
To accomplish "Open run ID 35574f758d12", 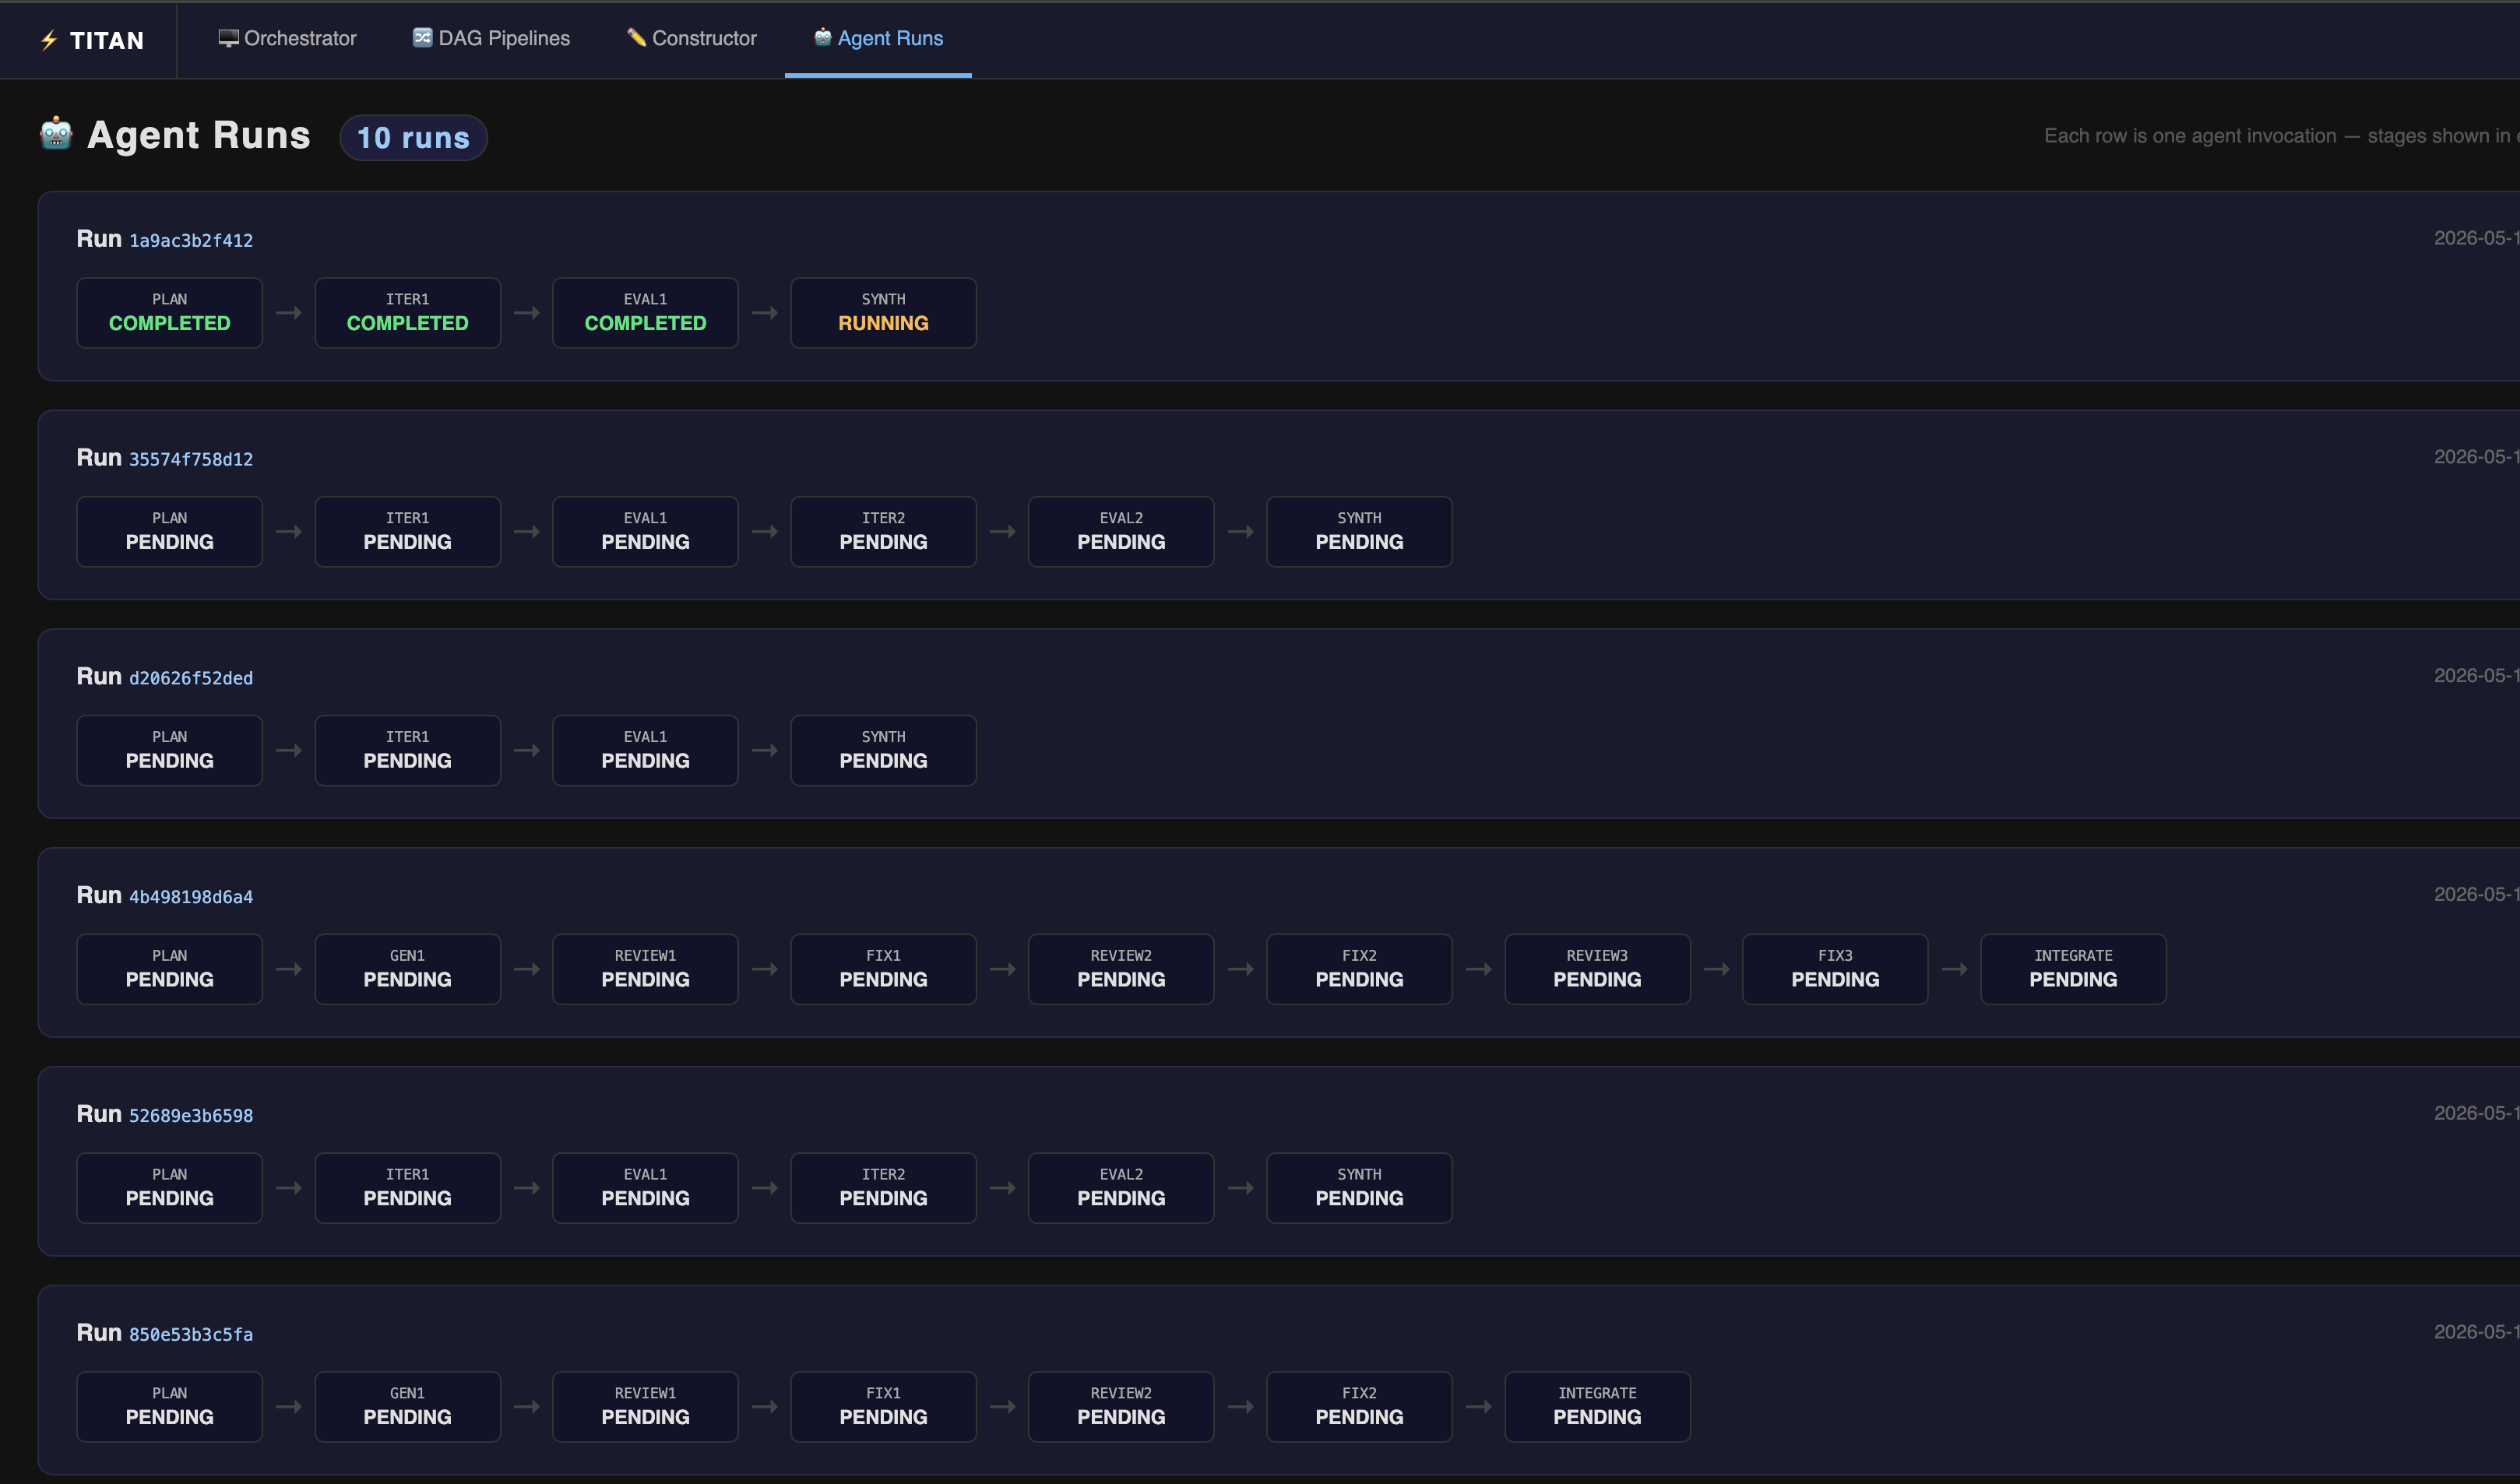I will coord(191,460).
